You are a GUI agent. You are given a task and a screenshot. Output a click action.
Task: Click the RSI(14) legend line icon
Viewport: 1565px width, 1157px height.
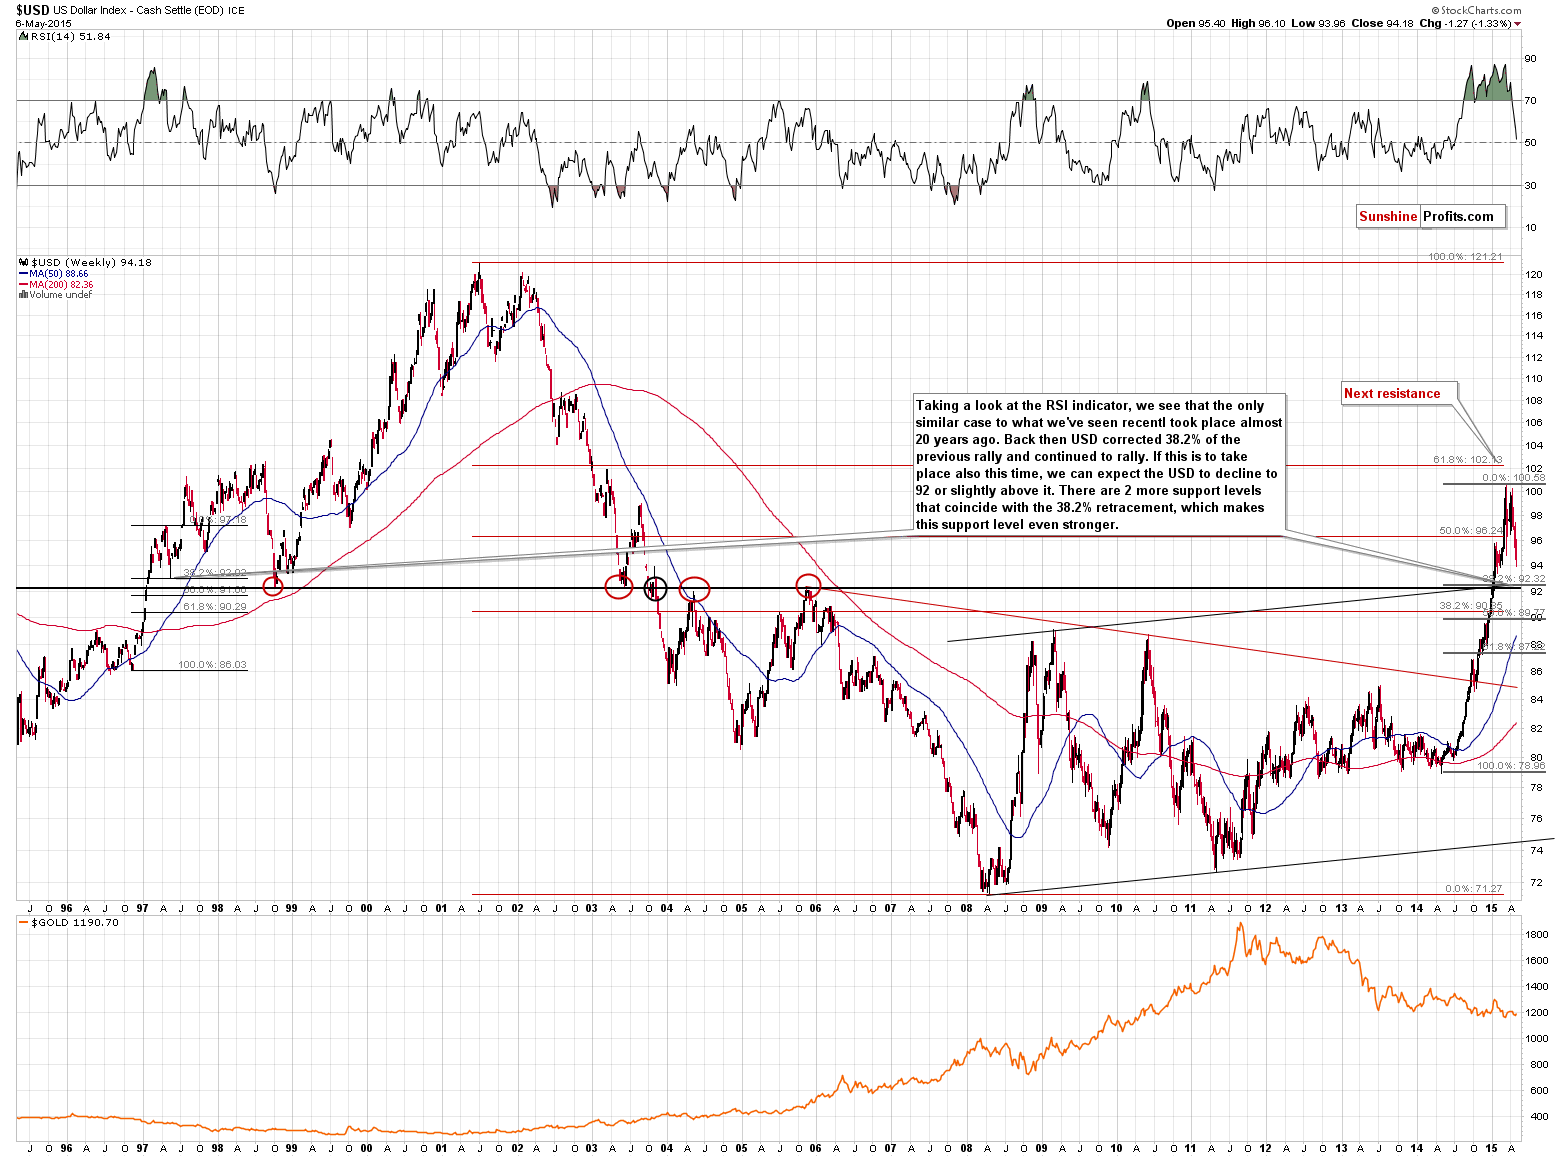point(23,36)
